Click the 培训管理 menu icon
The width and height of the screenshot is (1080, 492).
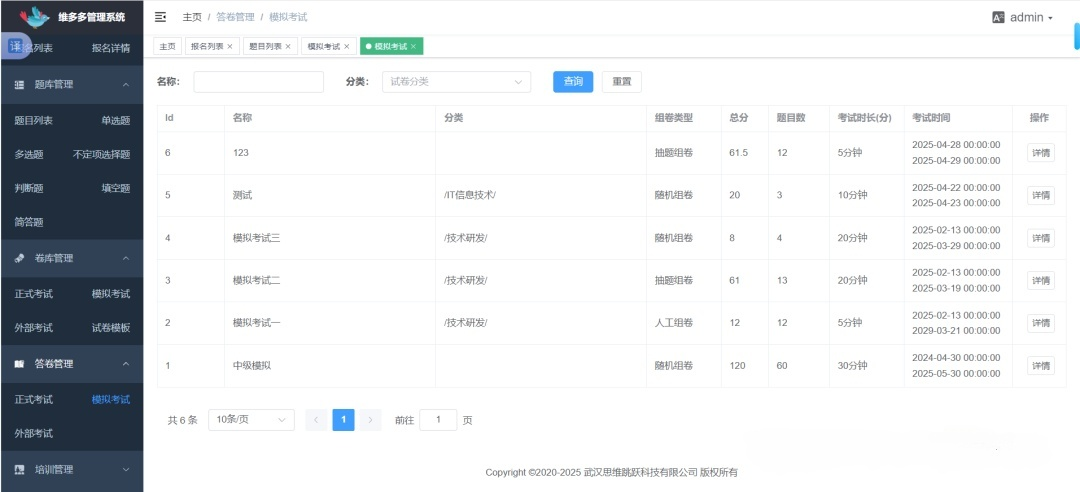point(19,470)
